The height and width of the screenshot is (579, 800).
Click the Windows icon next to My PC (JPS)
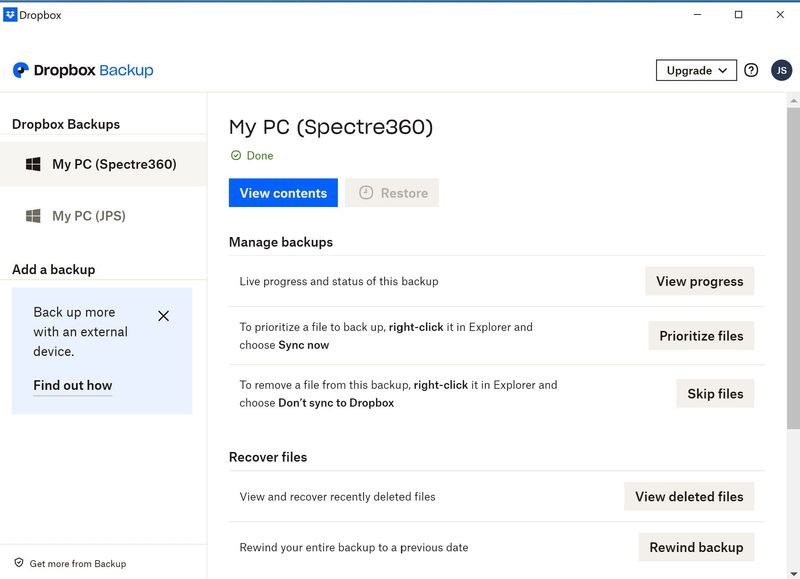(x=33, y=216)
